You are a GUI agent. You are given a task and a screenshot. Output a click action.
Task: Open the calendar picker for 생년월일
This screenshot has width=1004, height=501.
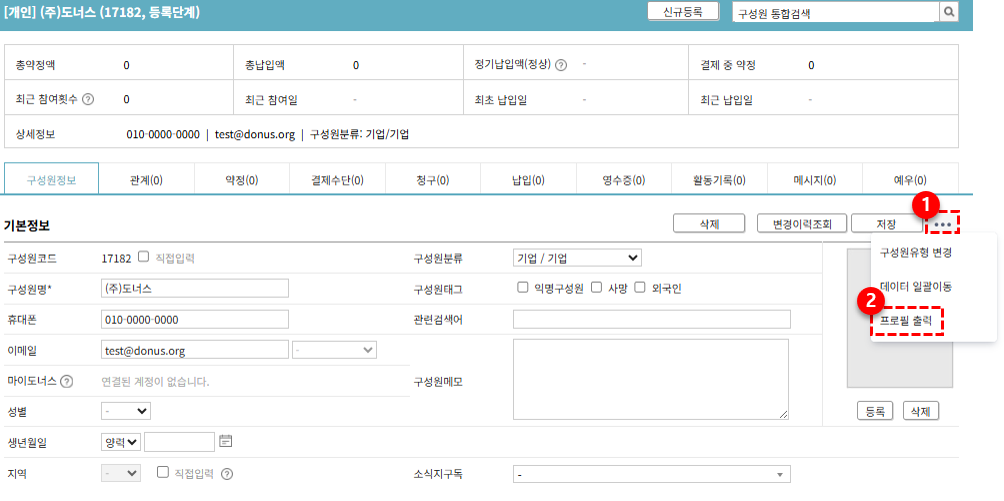225,441
